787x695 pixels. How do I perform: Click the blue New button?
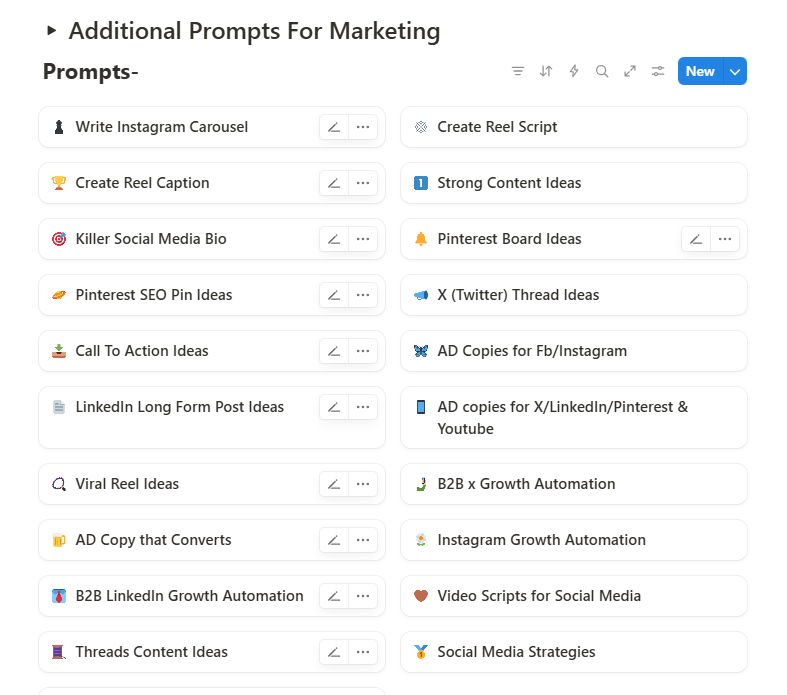(x=700, y=71)
